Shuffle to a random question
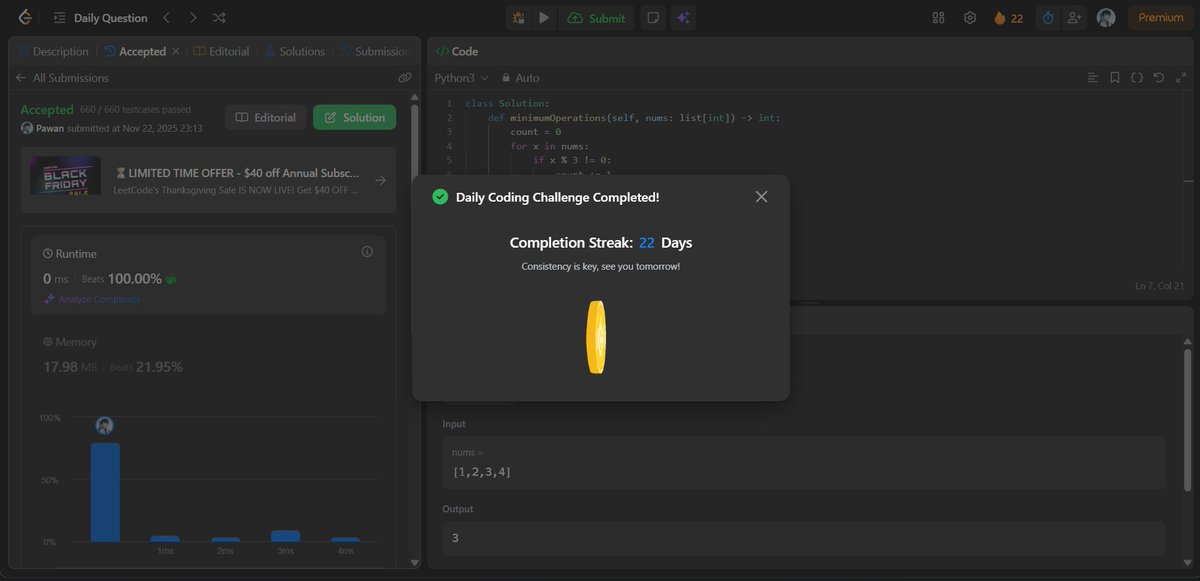Image resolution: width=1200 pixels, height=581 pixels. (218, 17)
